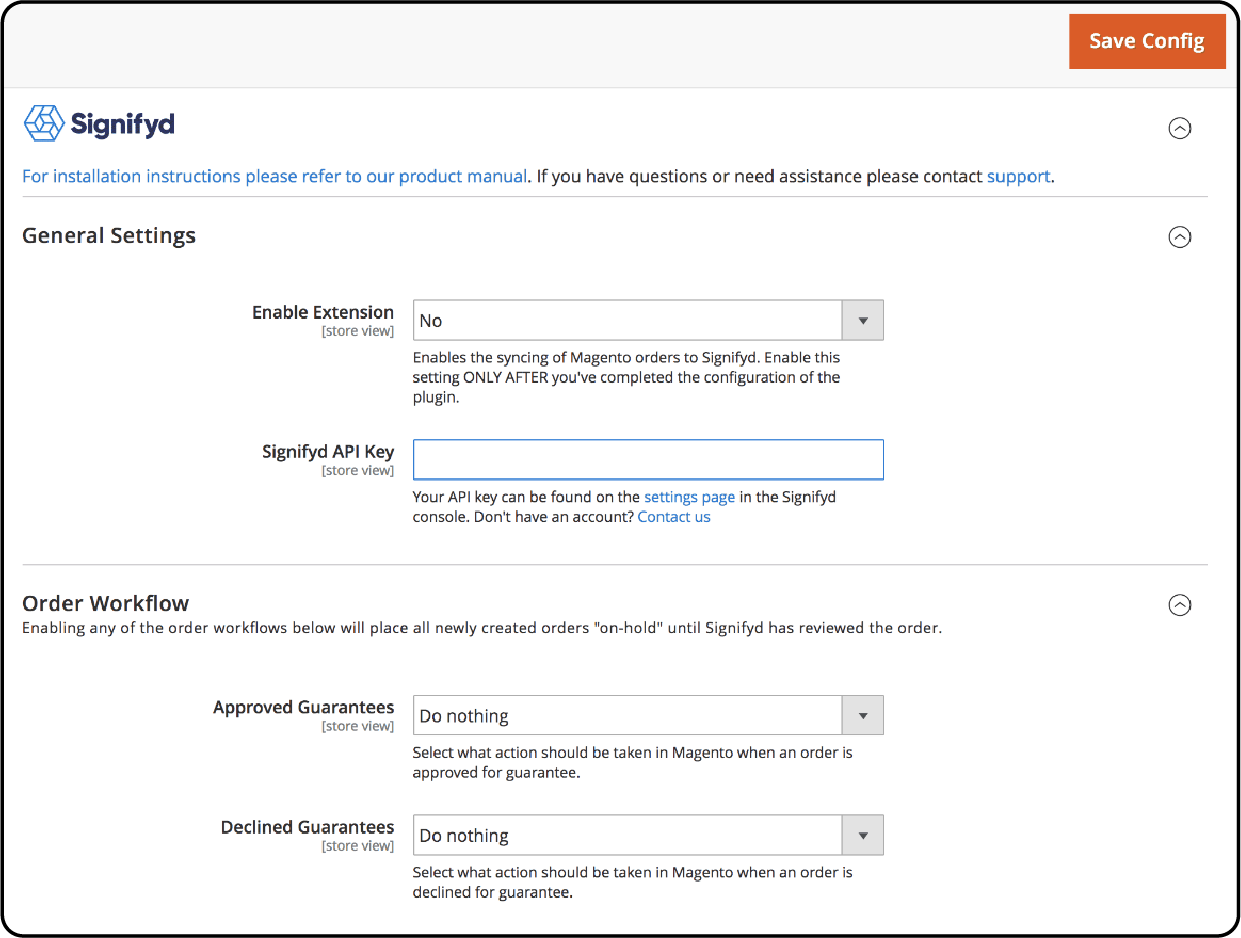Viewport: 1241px width, 938px height.
Task: Open the Declined Guarantees dropdown
Action: pos(648,835)
